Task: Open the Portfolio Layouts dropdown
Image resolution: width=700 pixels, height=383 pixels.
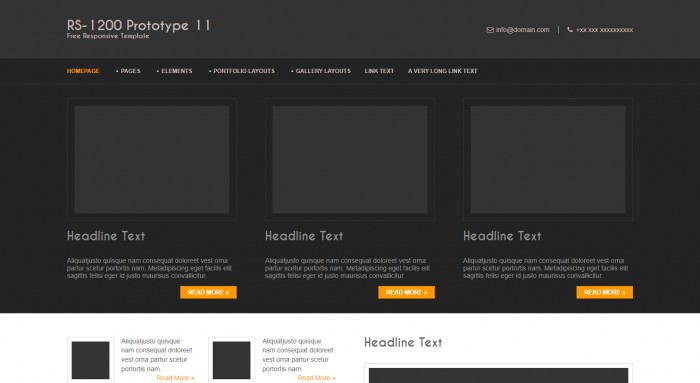Action: (242, 71)
